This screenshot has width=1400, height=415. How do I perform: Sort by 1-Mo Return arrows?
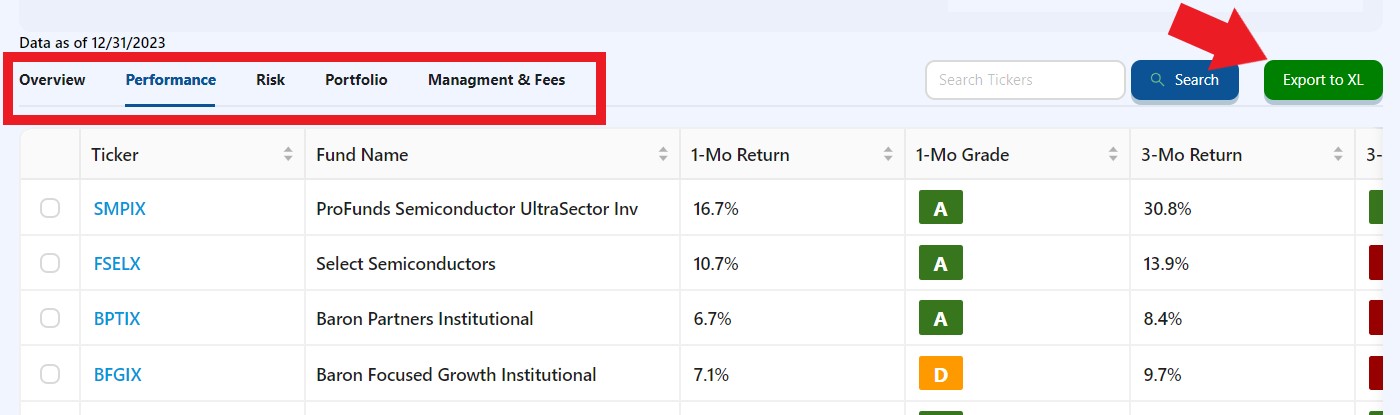click(x=888, y=155)
